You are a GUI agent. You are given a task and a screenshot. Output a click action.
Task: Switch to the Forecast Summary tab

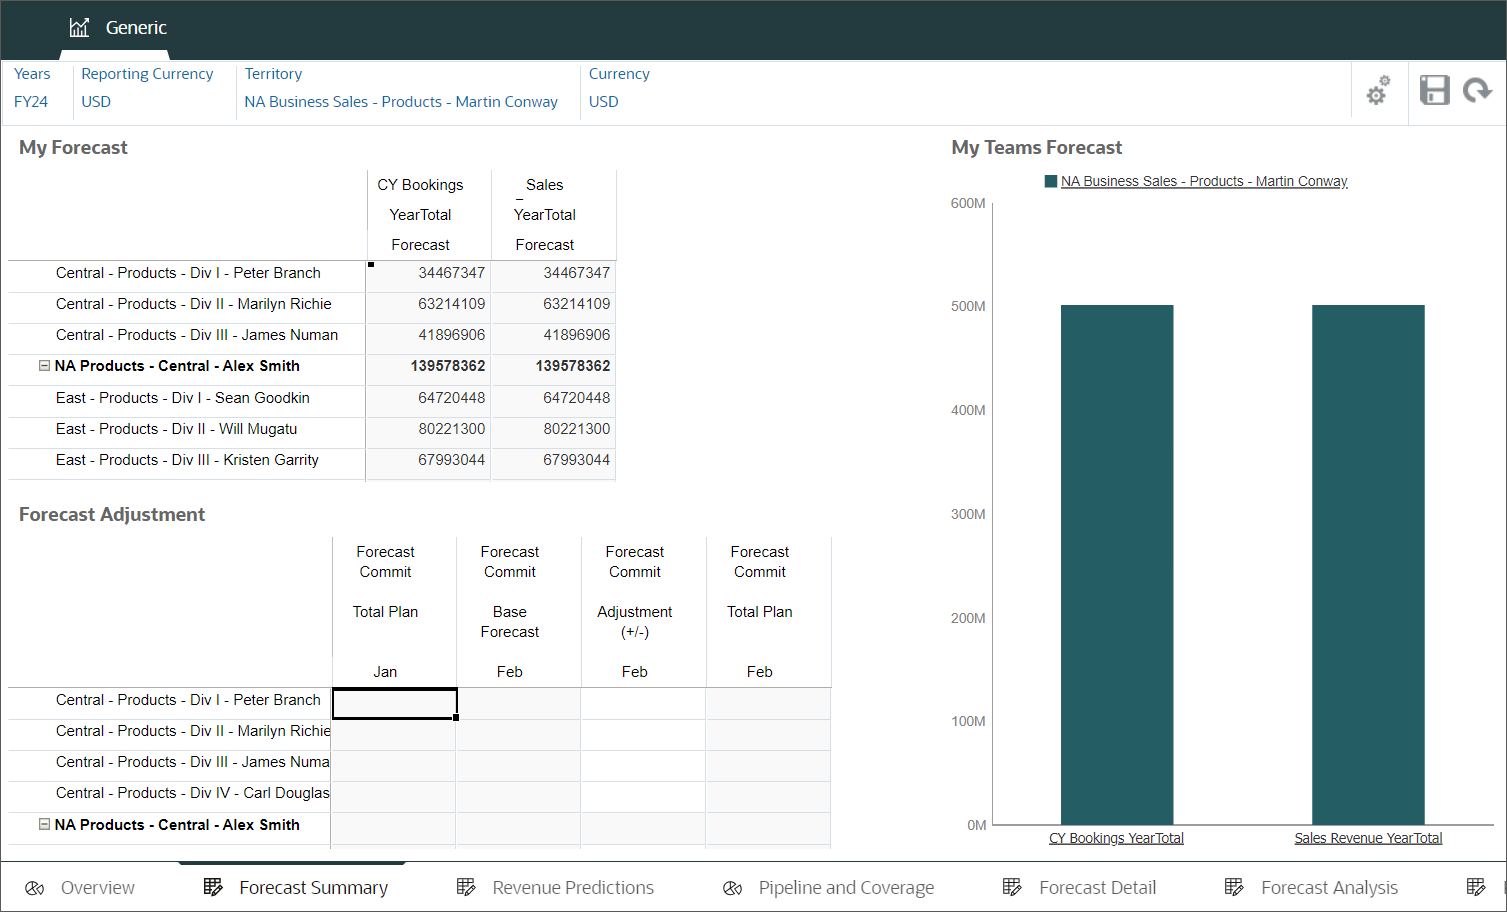(313, 887)
